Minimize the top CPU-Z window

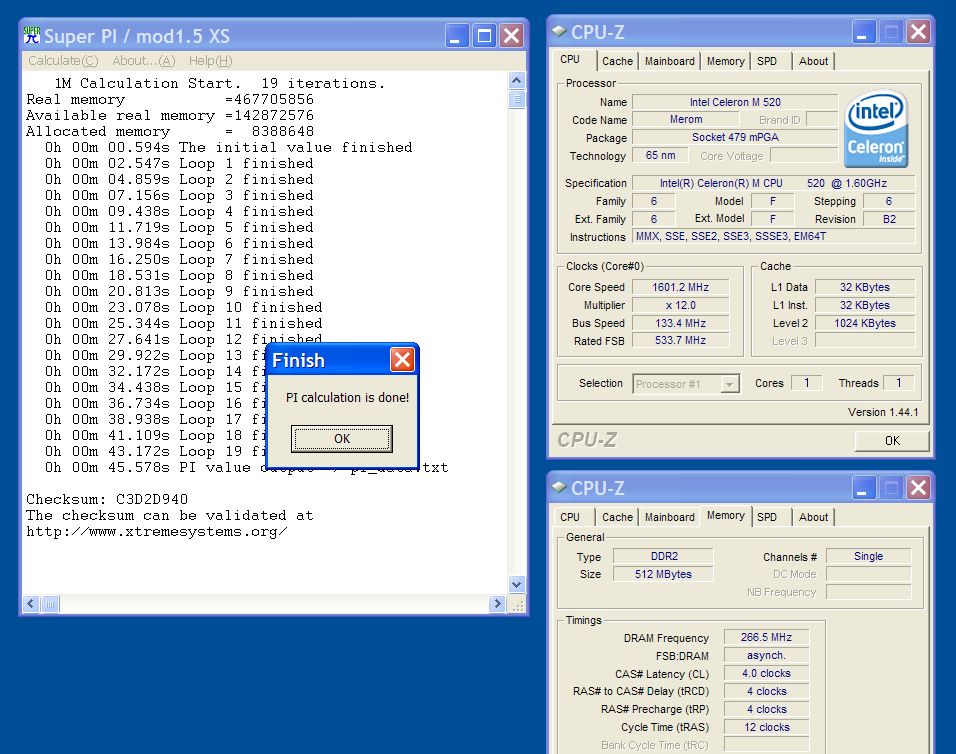[864, 32]
